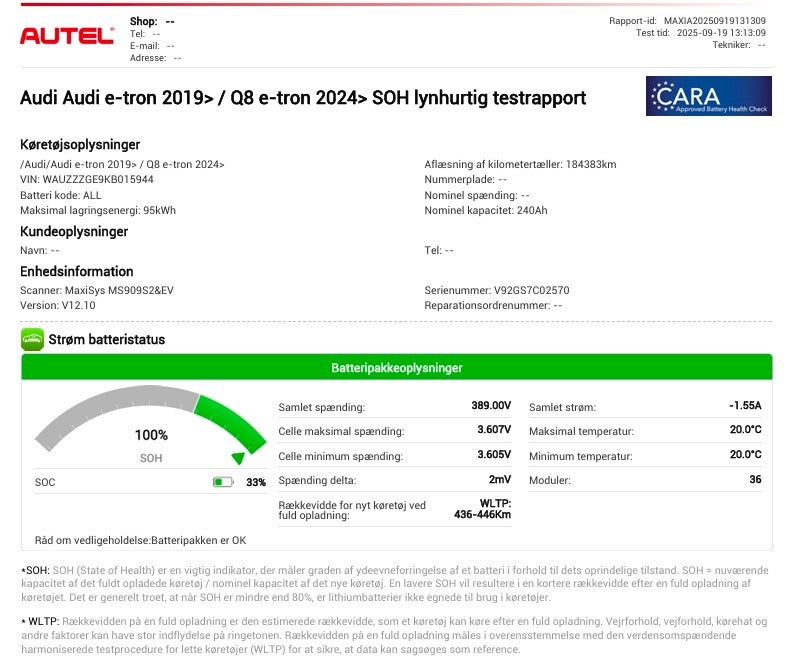Click the Rapport-id value at top right
The height and width of the screenshot is (663, 793).
[x=715, y=20]
